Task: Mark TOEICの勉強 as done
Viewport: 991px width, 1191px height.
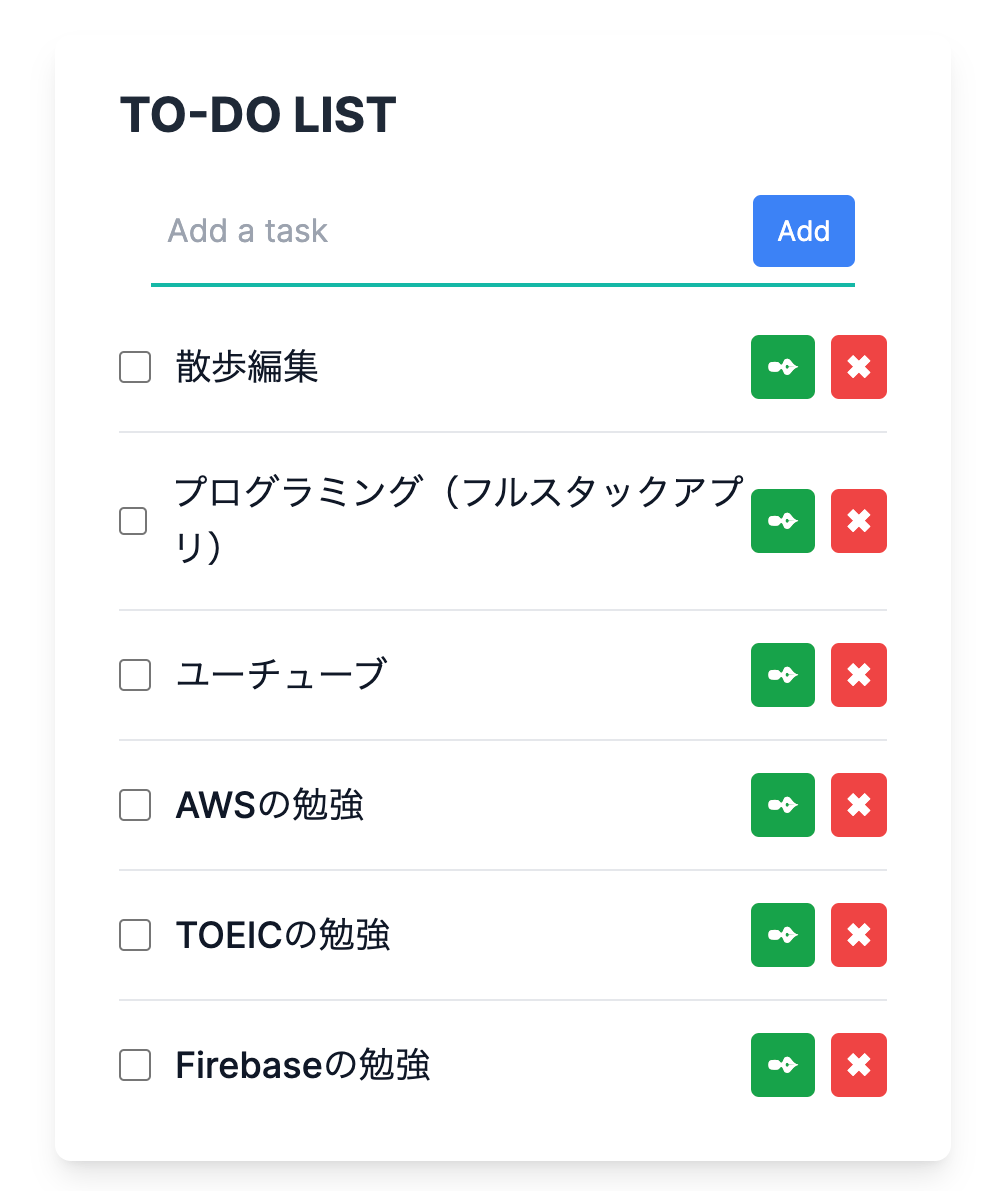Action: tap(135, 935)
